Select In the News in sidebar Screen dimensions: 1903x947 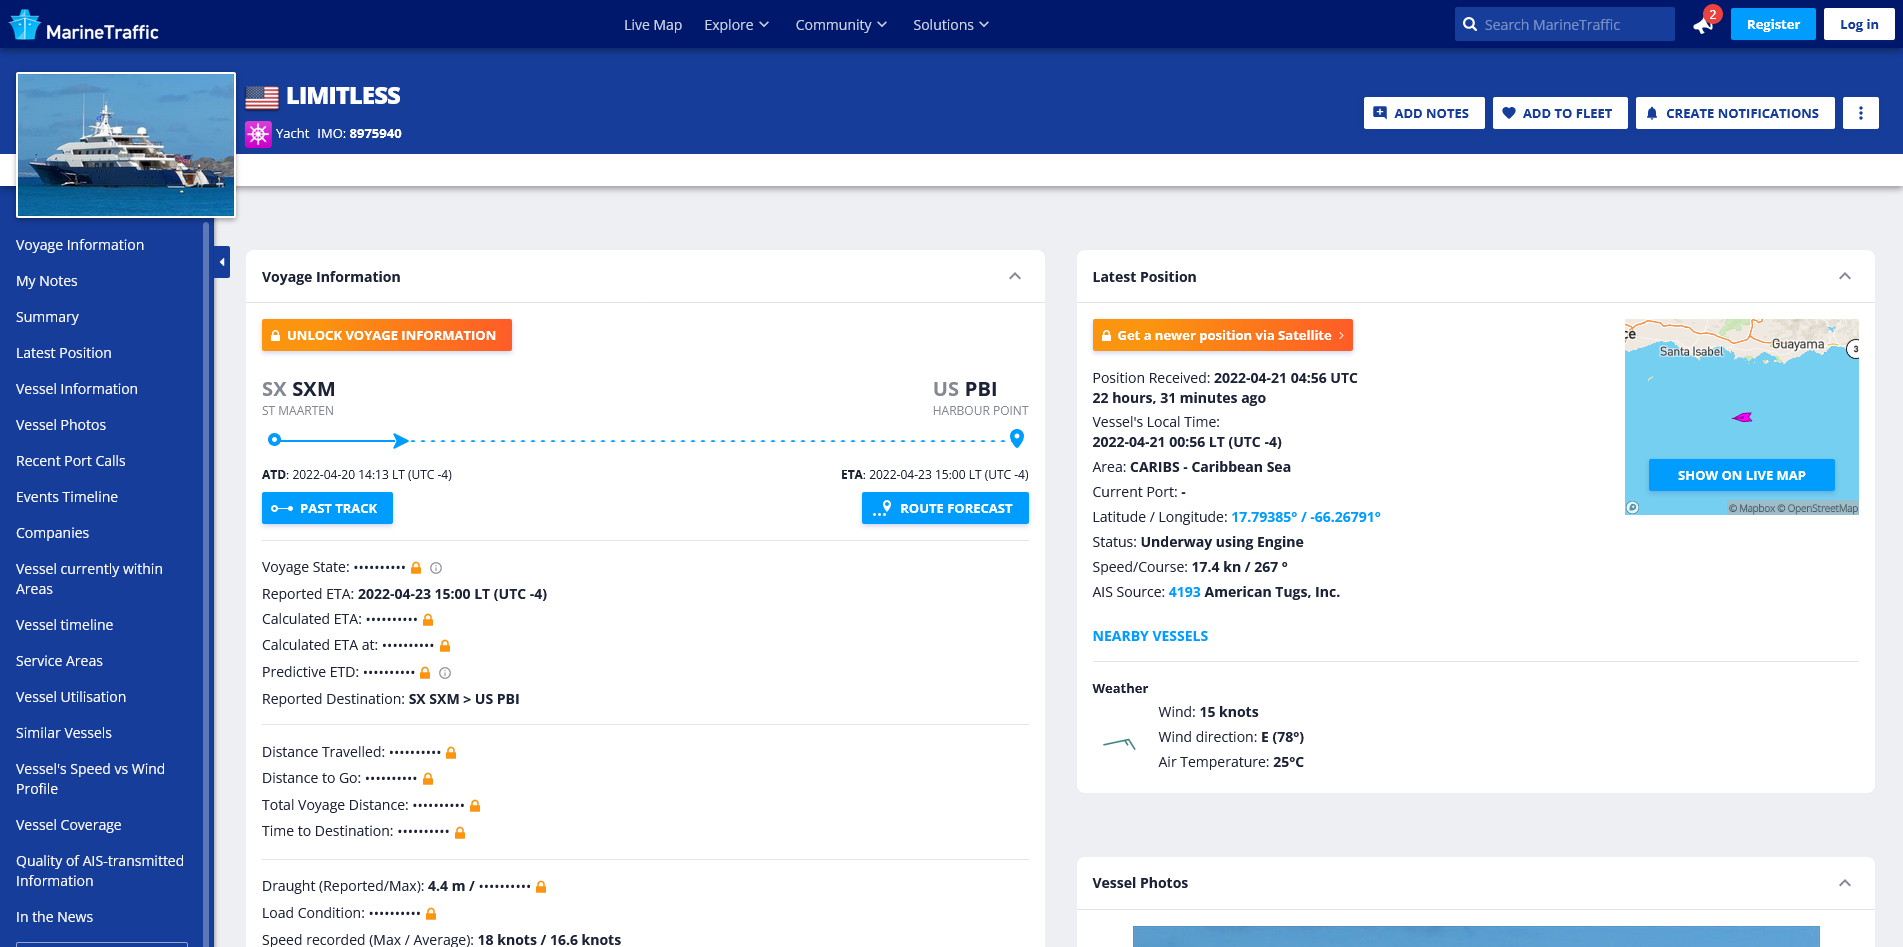click(x=55, y=917)
